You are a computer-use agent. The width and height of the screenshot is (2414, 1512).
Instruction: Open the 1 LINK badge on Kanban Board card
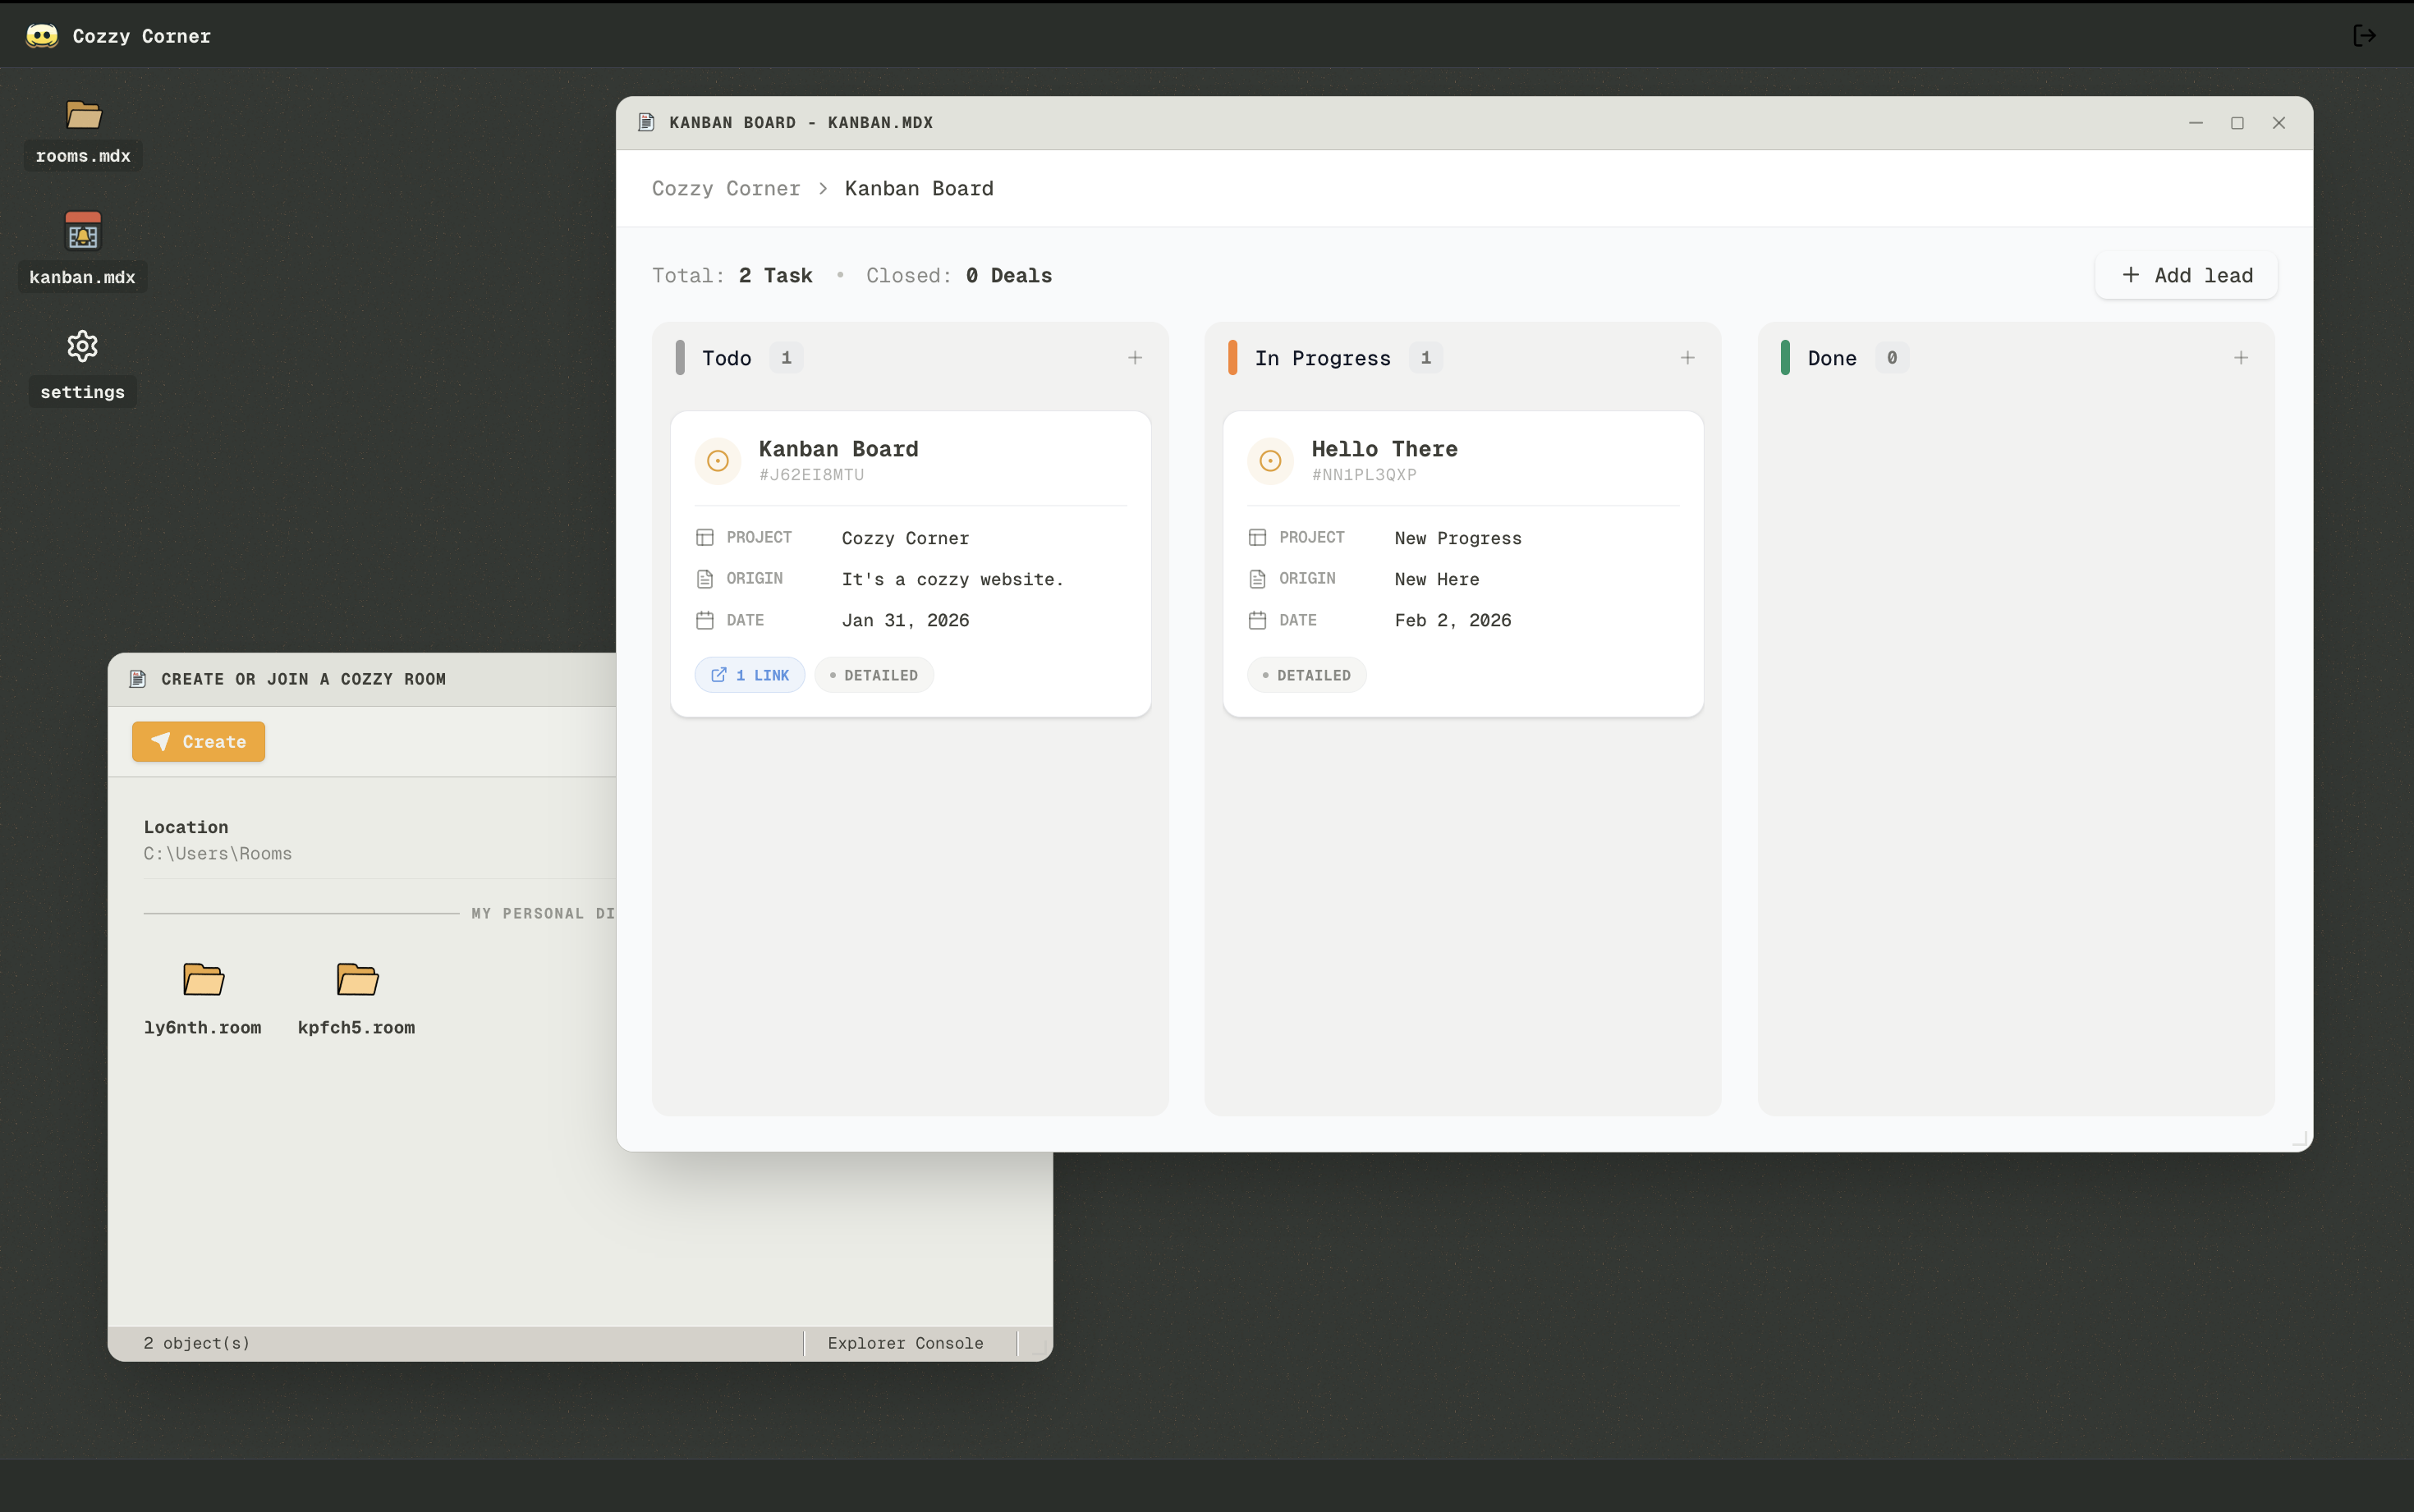[x=750, y=676]
